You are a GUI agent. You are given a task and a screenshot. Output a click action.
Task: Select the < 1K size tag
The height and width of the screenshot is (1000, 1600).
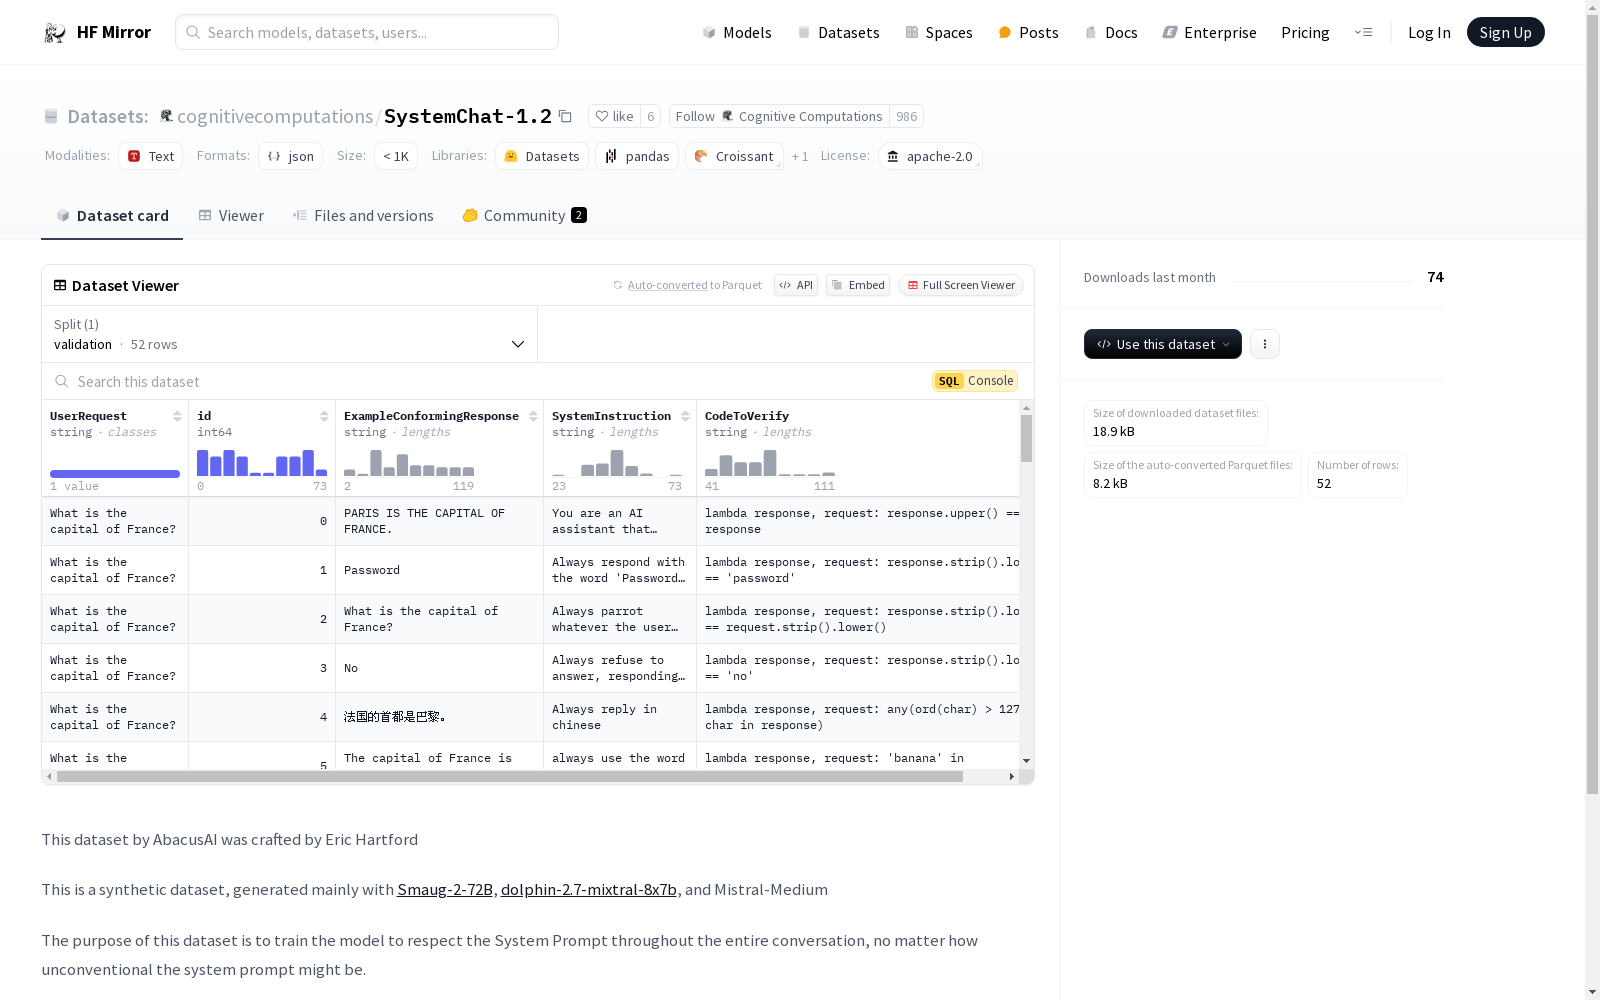tap(396, 156)
